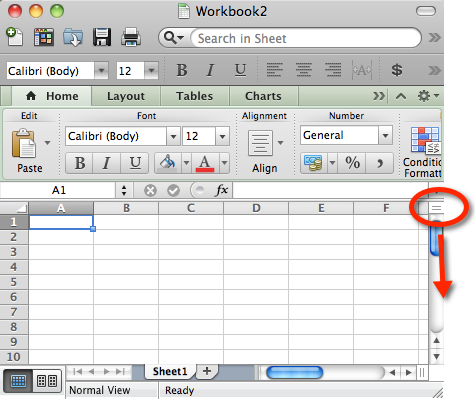Show more ribbon tabs chevron
This screenshot has width=475, height=399.
tap(379, 96)
